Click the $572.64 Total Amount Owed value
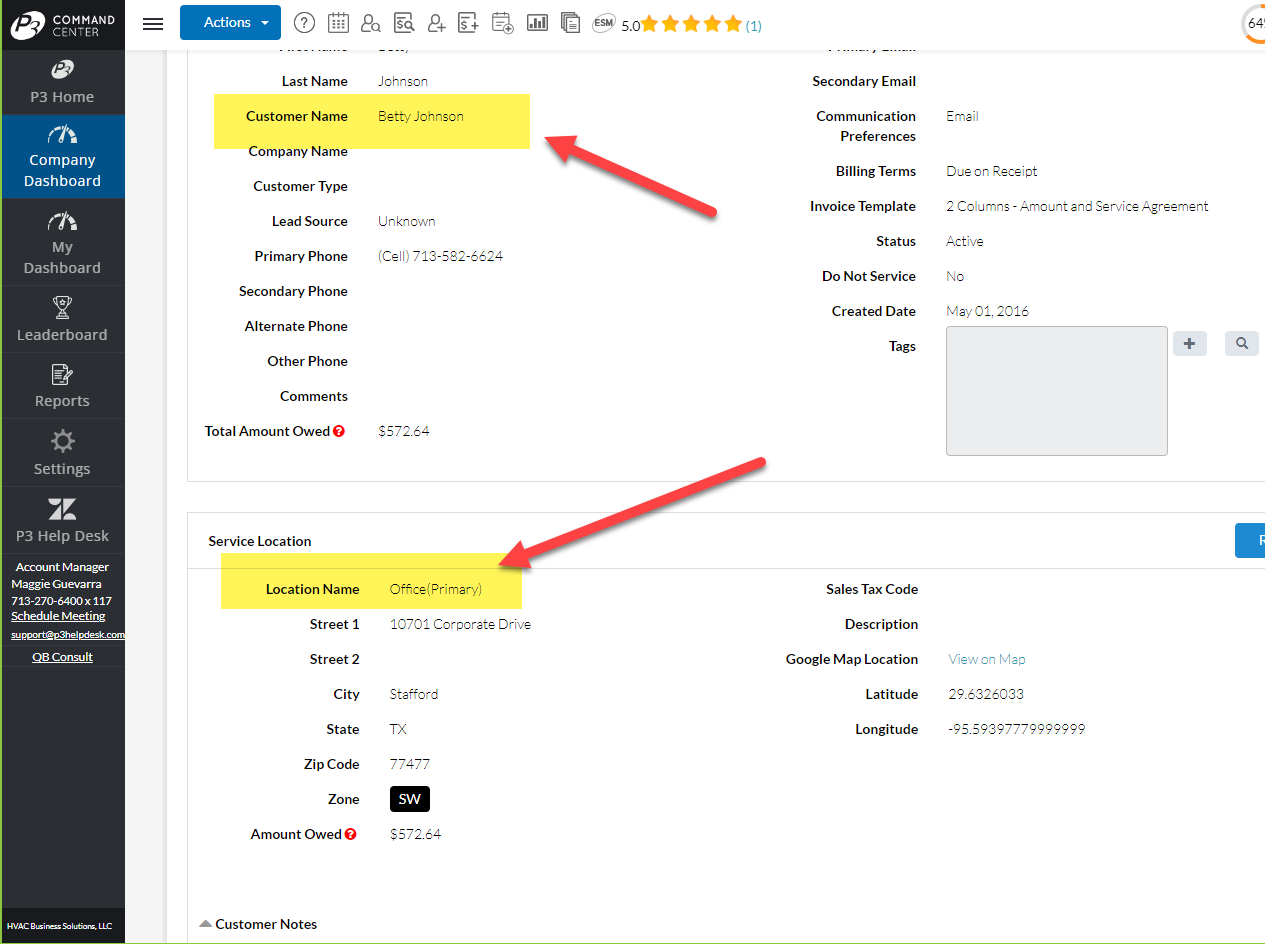1265x944 pixels. click(404, 431)
